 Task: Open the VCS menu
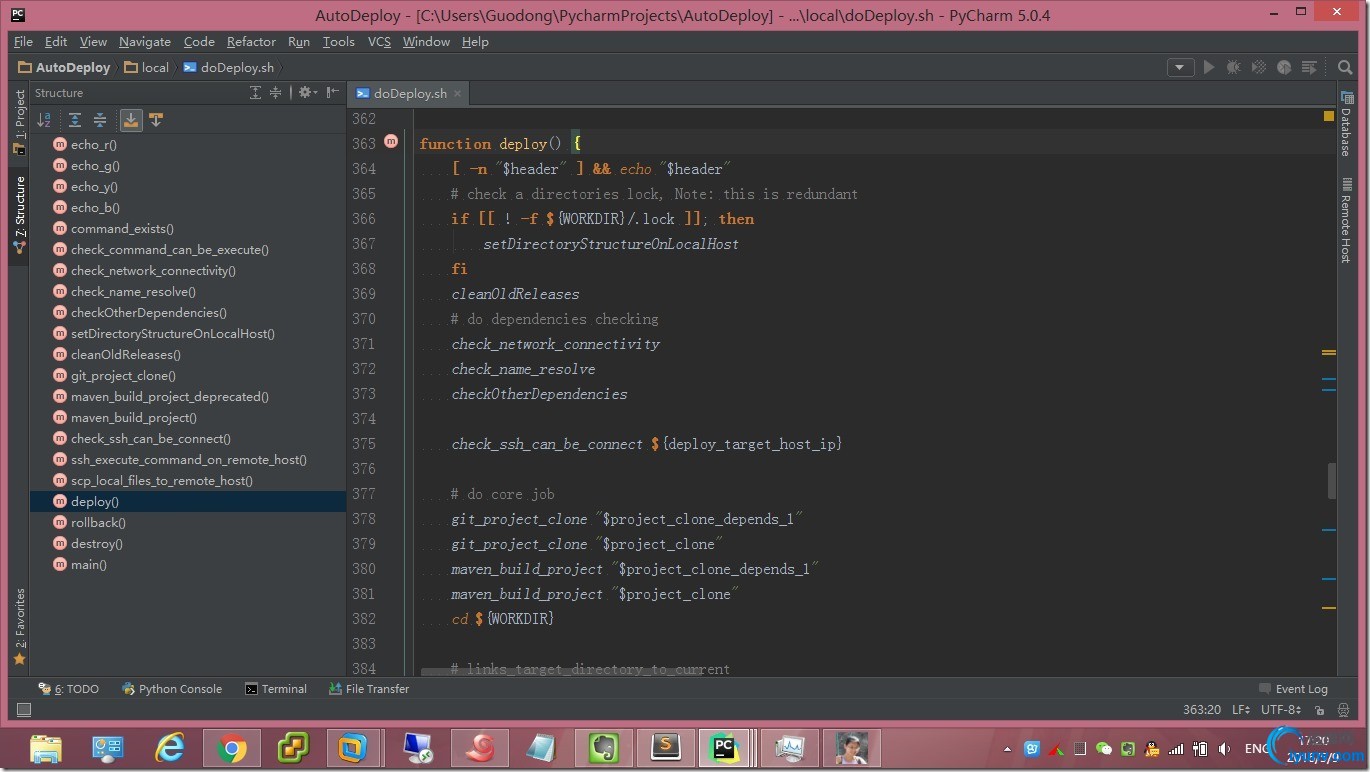[379, 42]
